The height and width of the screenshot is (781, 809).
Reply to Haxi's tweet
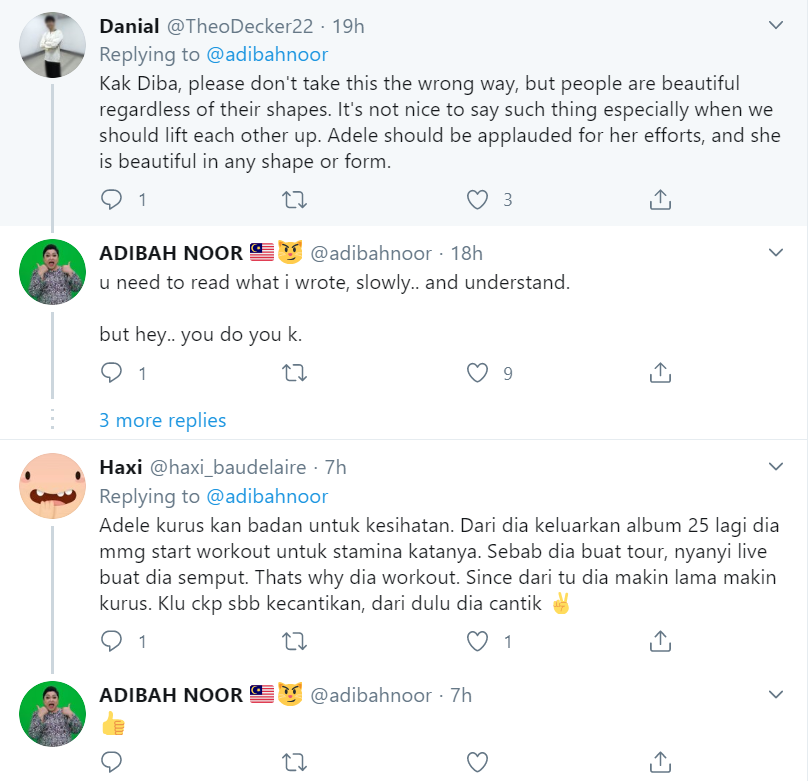(x=112, y=641)
